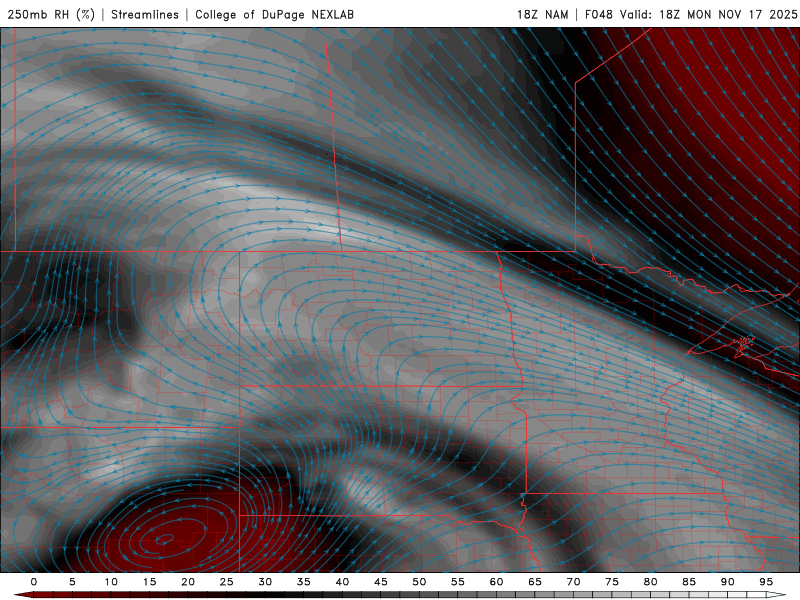Select the "95" scale label

766,582
